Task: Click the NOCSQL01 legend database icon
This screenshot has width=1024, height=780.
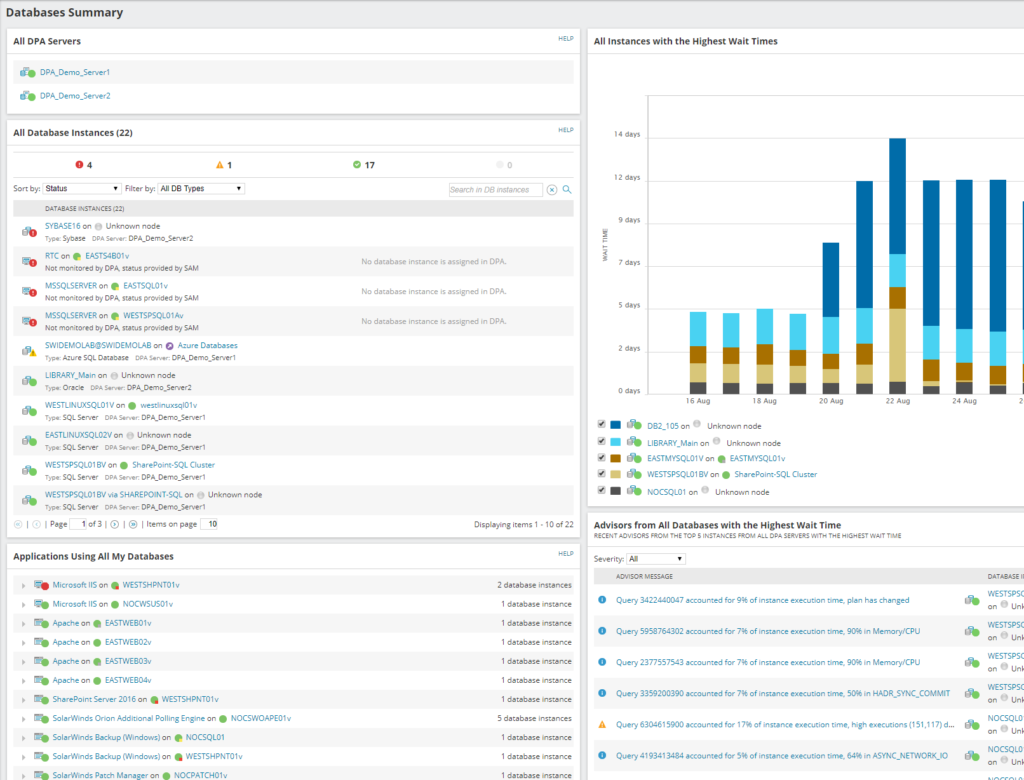Action: pyautogui.click(x=633, y=491)
